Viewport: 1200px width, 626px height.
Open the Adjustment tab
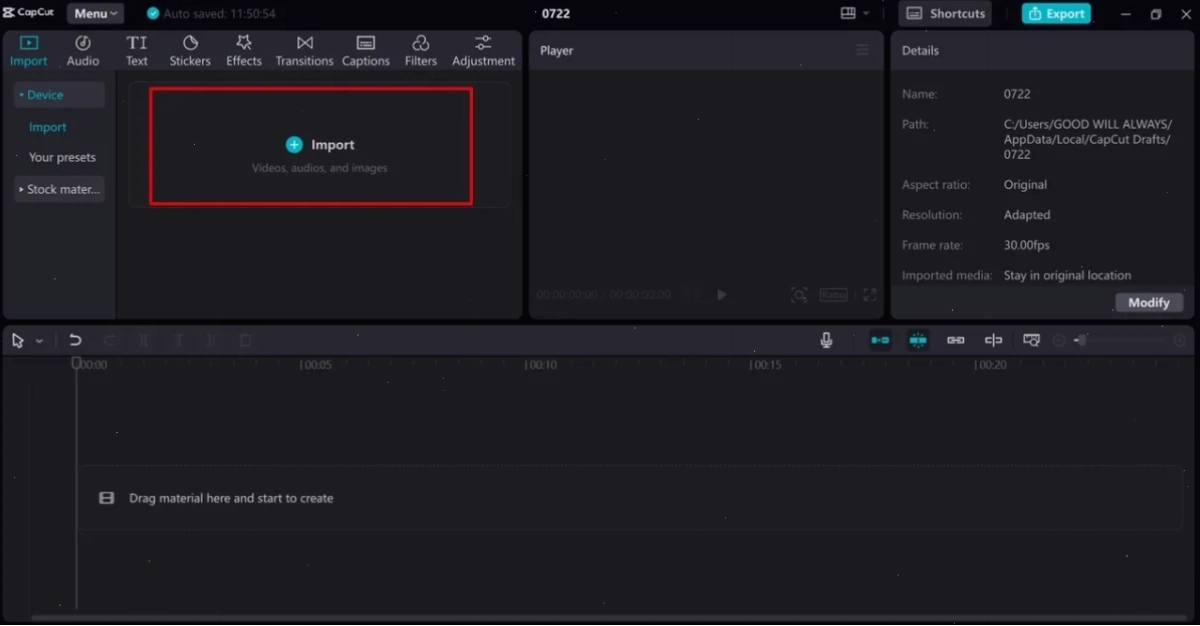[483, 51]
